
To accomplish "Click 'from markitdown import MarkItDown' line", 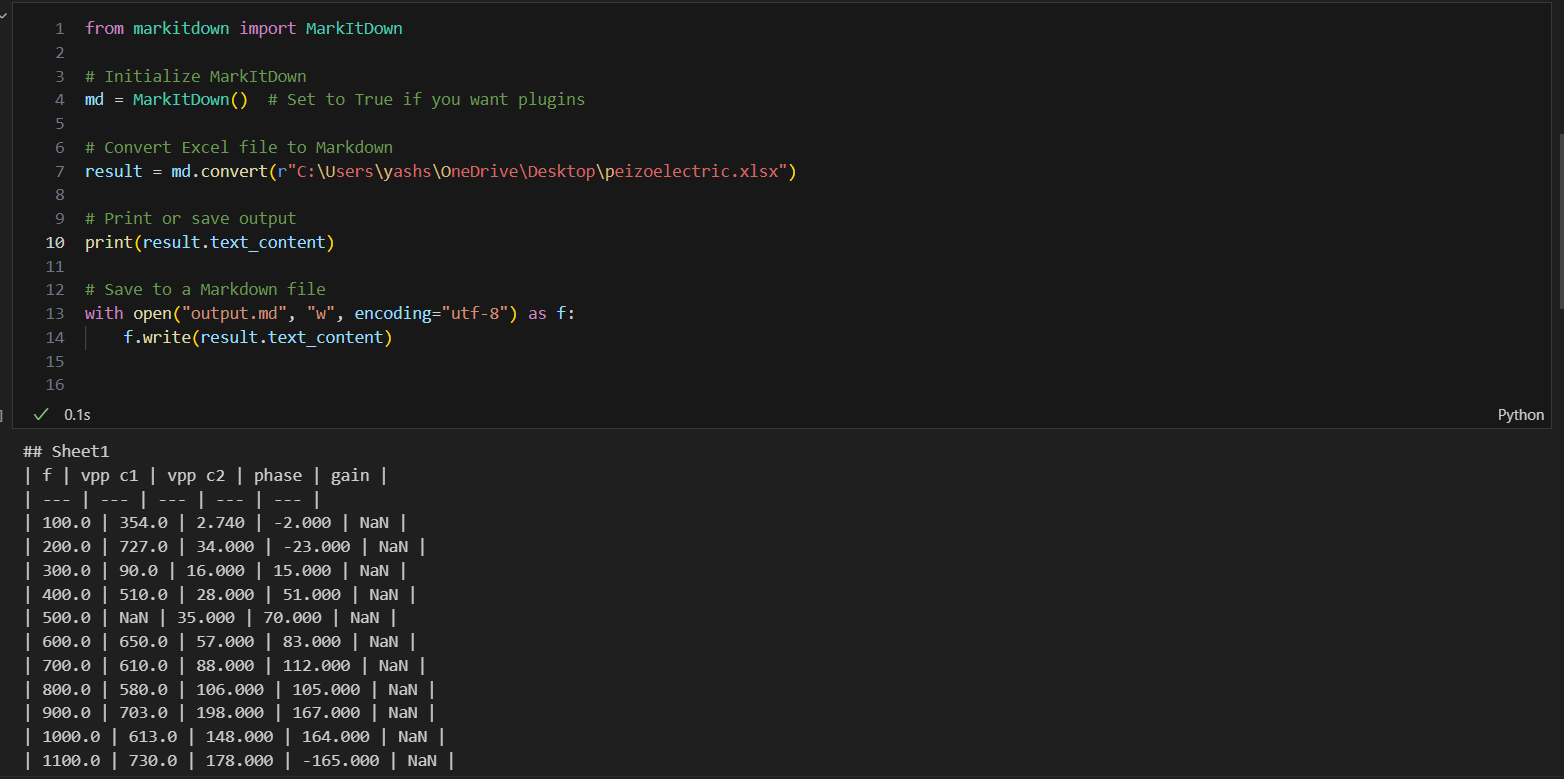I will [x=244, y=28].
